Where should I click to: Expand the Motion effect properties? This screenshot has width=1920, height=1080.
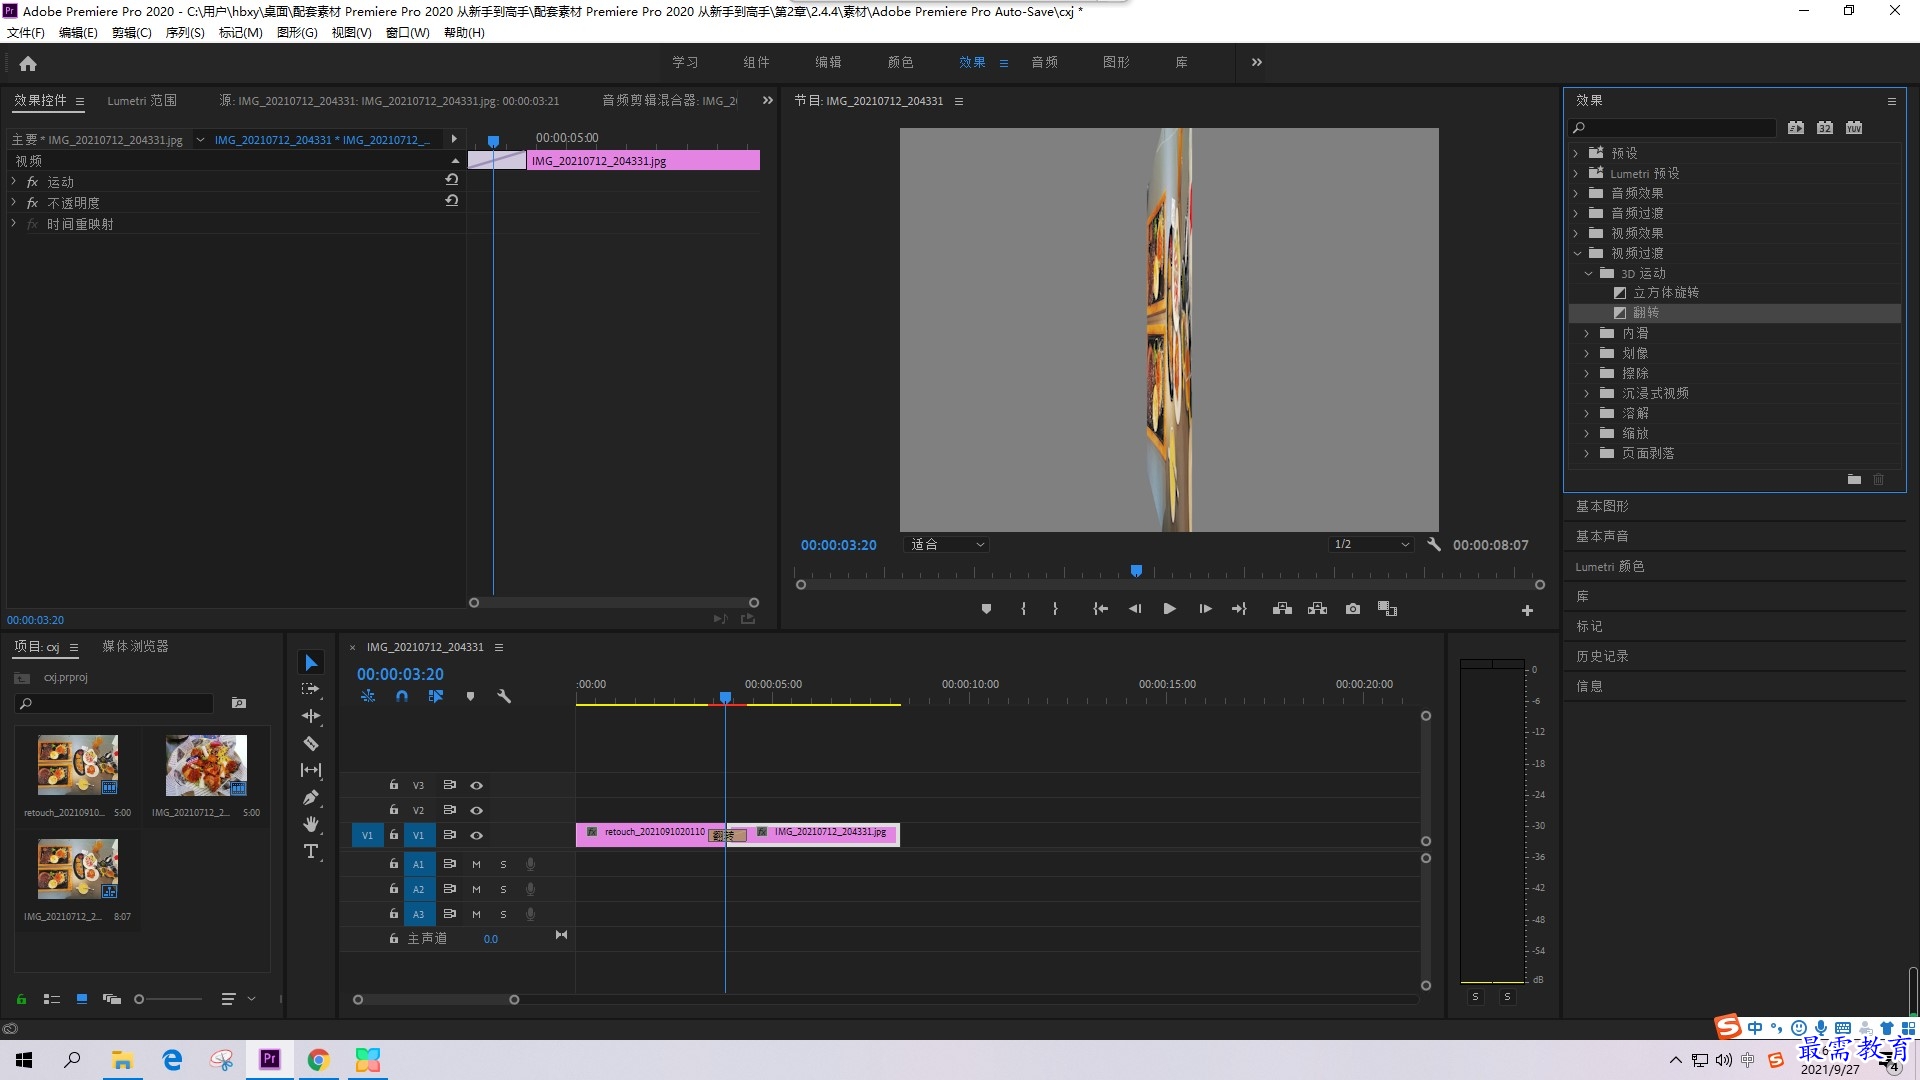point(14,182)
